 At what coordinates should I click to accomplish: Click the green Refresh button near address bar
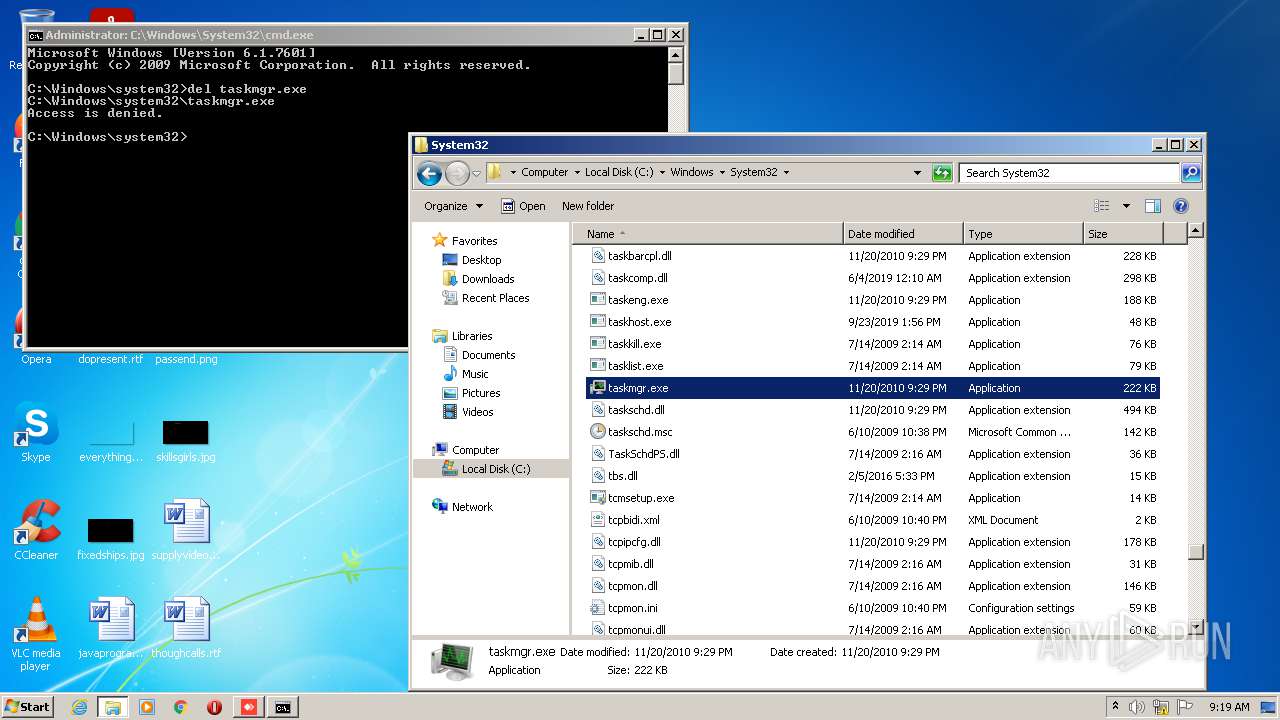[x=942, y=173]
